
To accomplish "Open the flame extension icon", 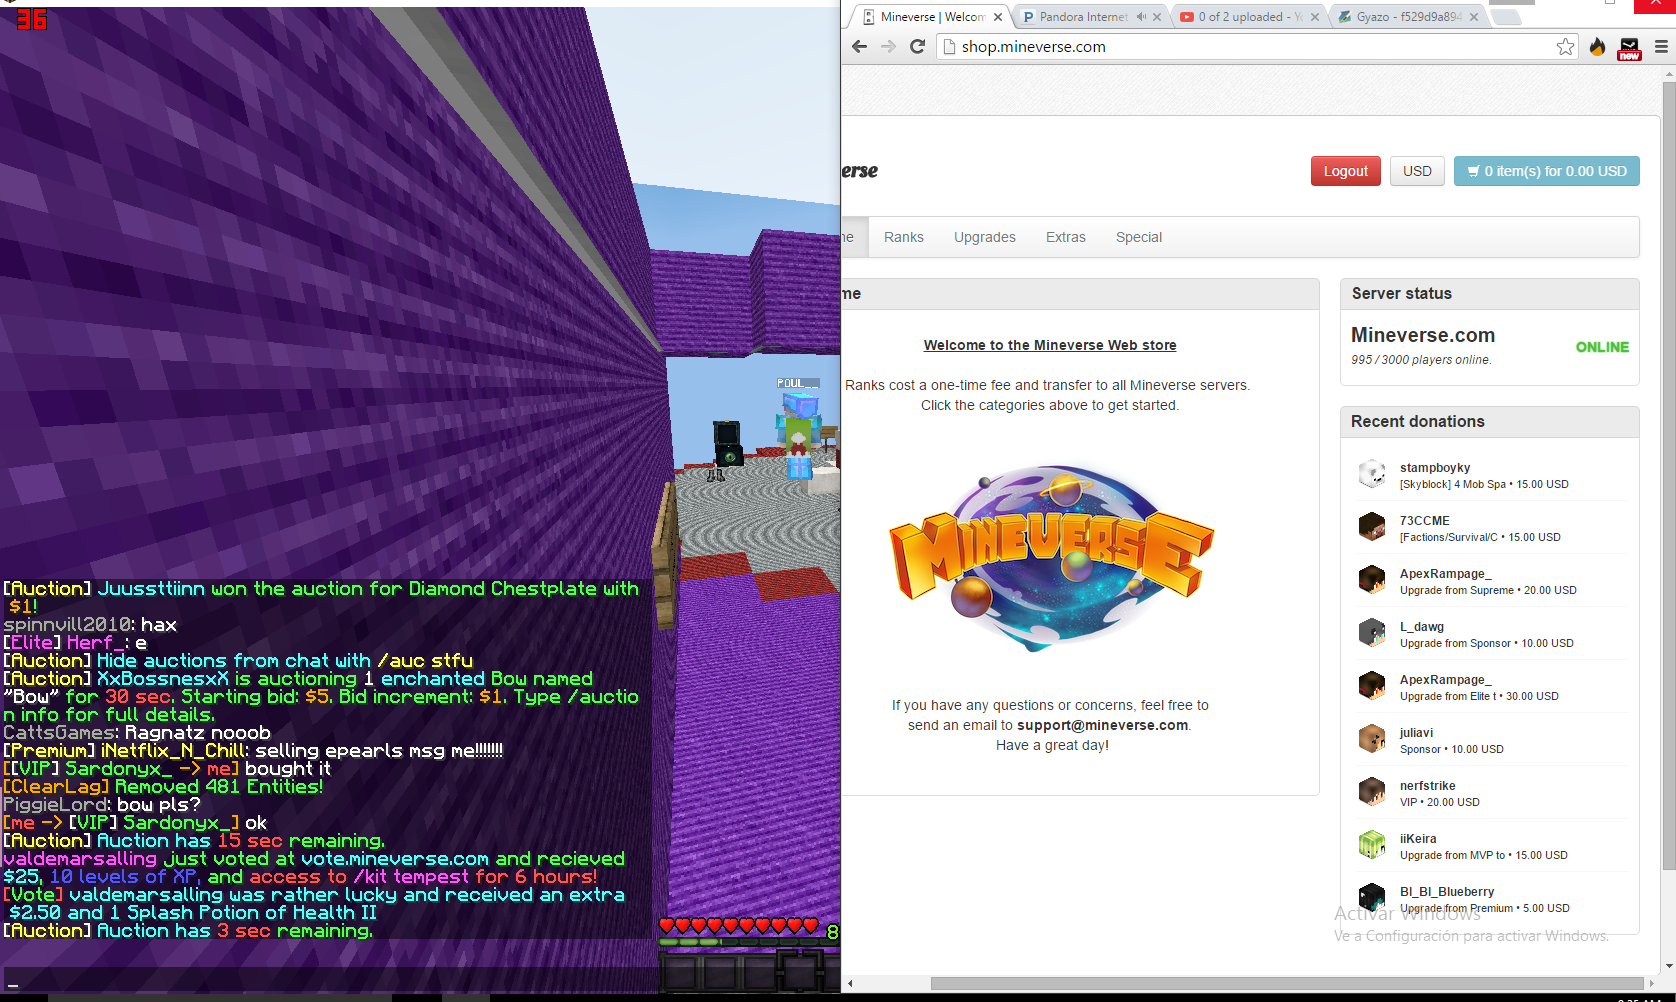I will click(x=1598, y=46).
